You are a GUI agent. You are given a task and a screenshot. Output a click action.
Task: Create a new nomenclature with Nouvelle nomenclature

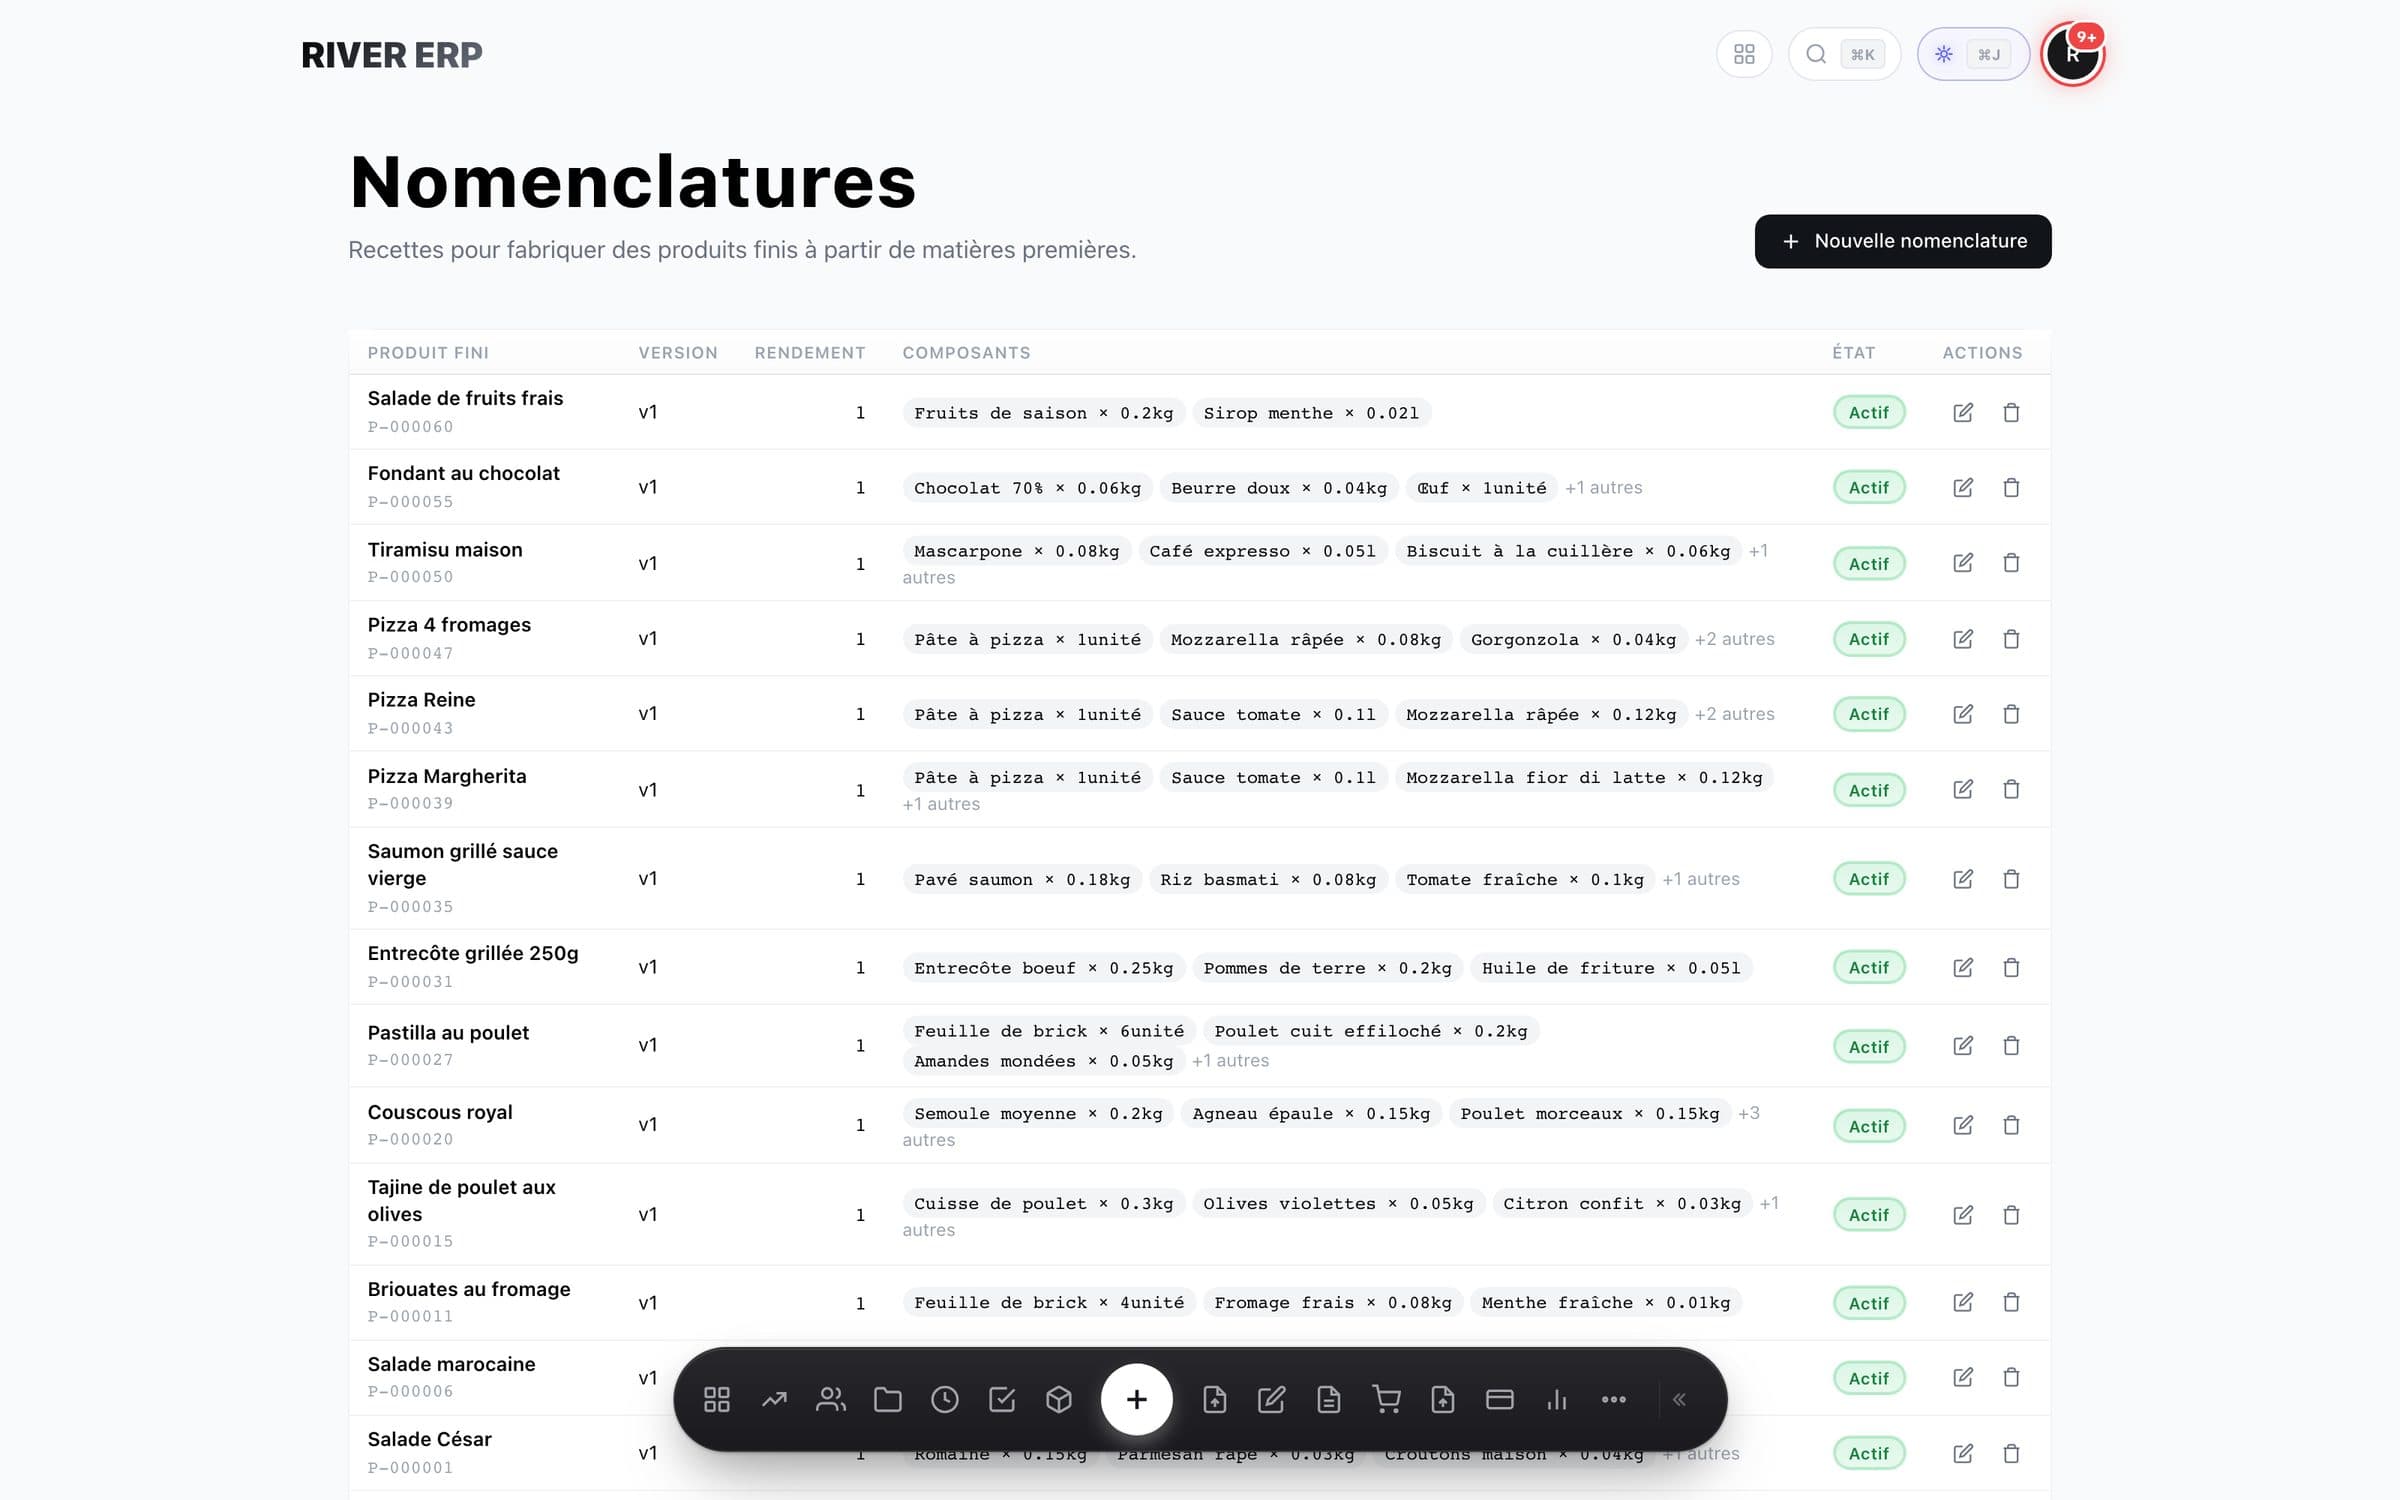[1902, 241]
